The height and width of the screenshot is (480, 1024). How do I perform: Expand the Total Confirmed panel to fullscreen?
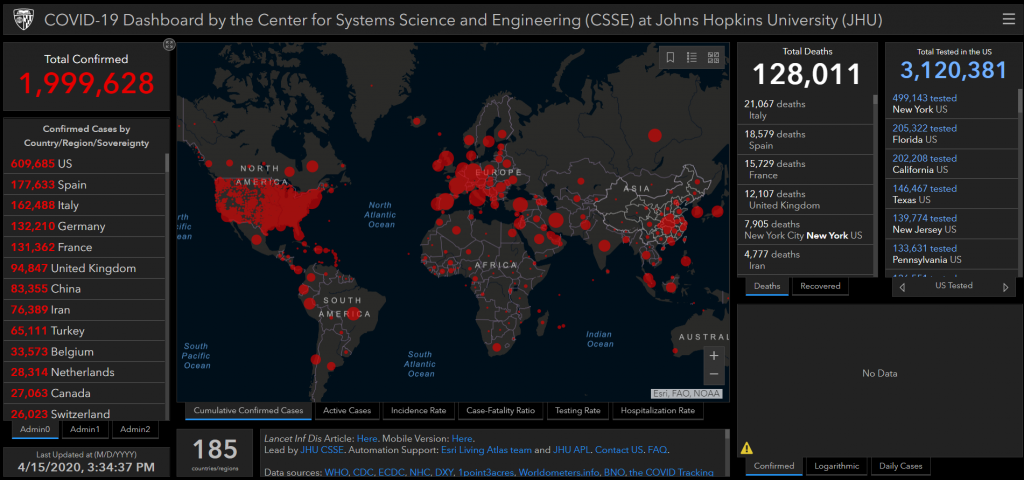(x=169, y=44)
